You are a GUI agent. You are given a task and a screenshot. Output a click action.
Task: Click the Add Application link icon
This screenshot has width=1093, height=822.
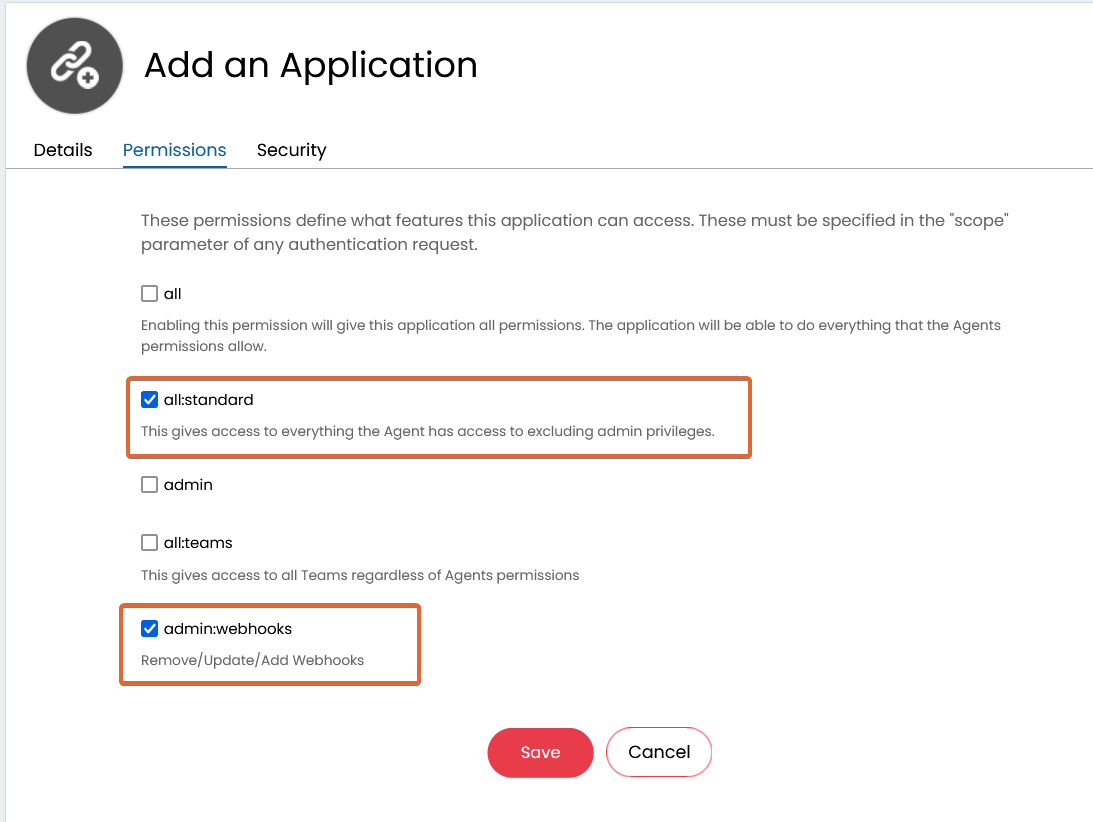click(x=74, y=65)
